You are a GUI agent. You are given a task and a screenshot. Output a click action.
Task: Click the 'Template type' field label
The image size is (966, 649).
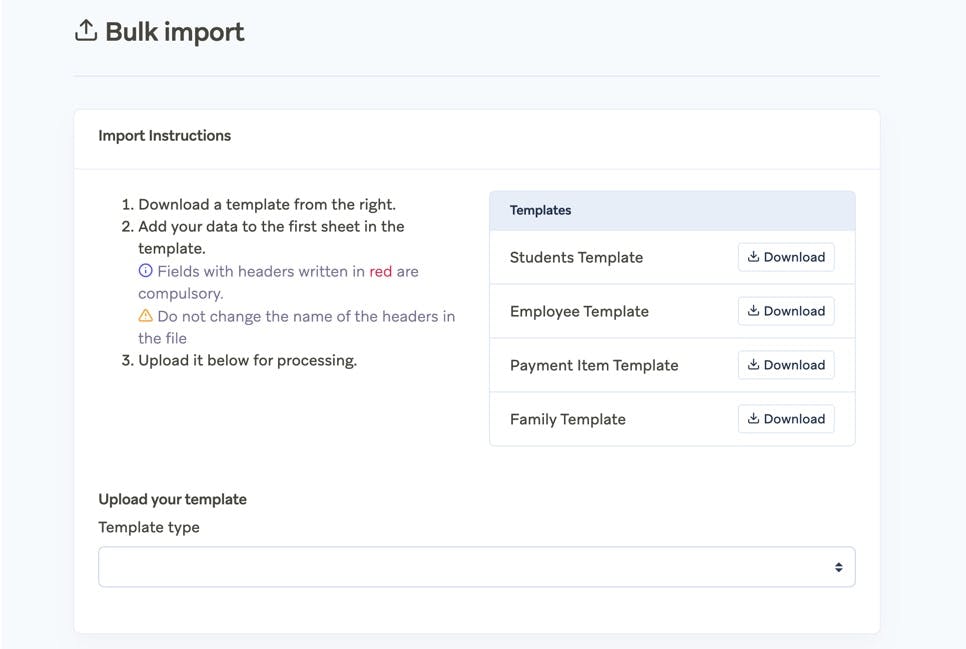tap(149, 527)
